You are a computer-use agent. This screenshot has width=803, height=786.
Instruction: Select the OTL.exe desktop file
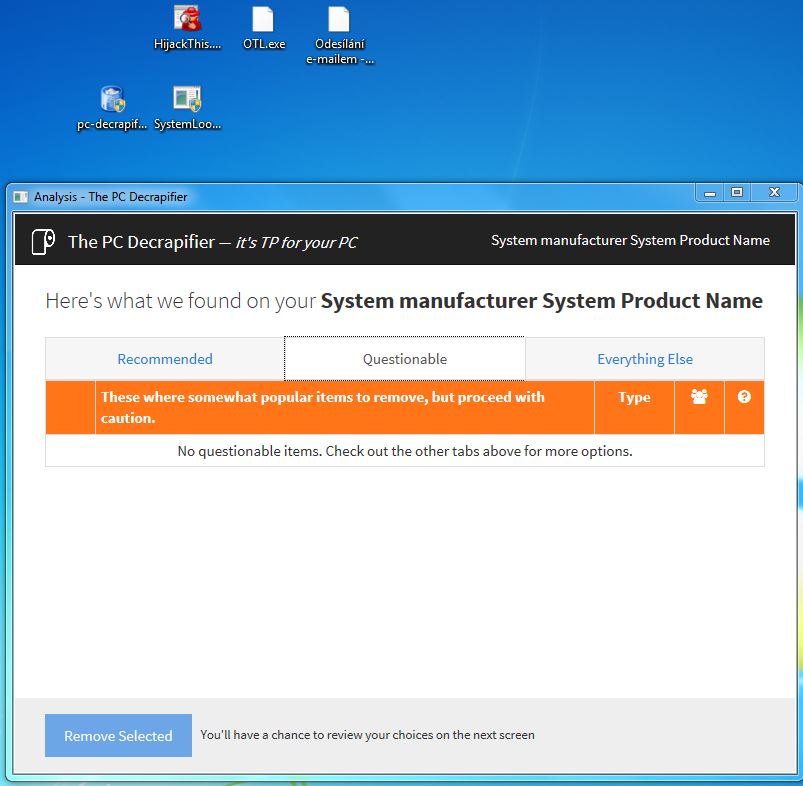tap(264, 28)
